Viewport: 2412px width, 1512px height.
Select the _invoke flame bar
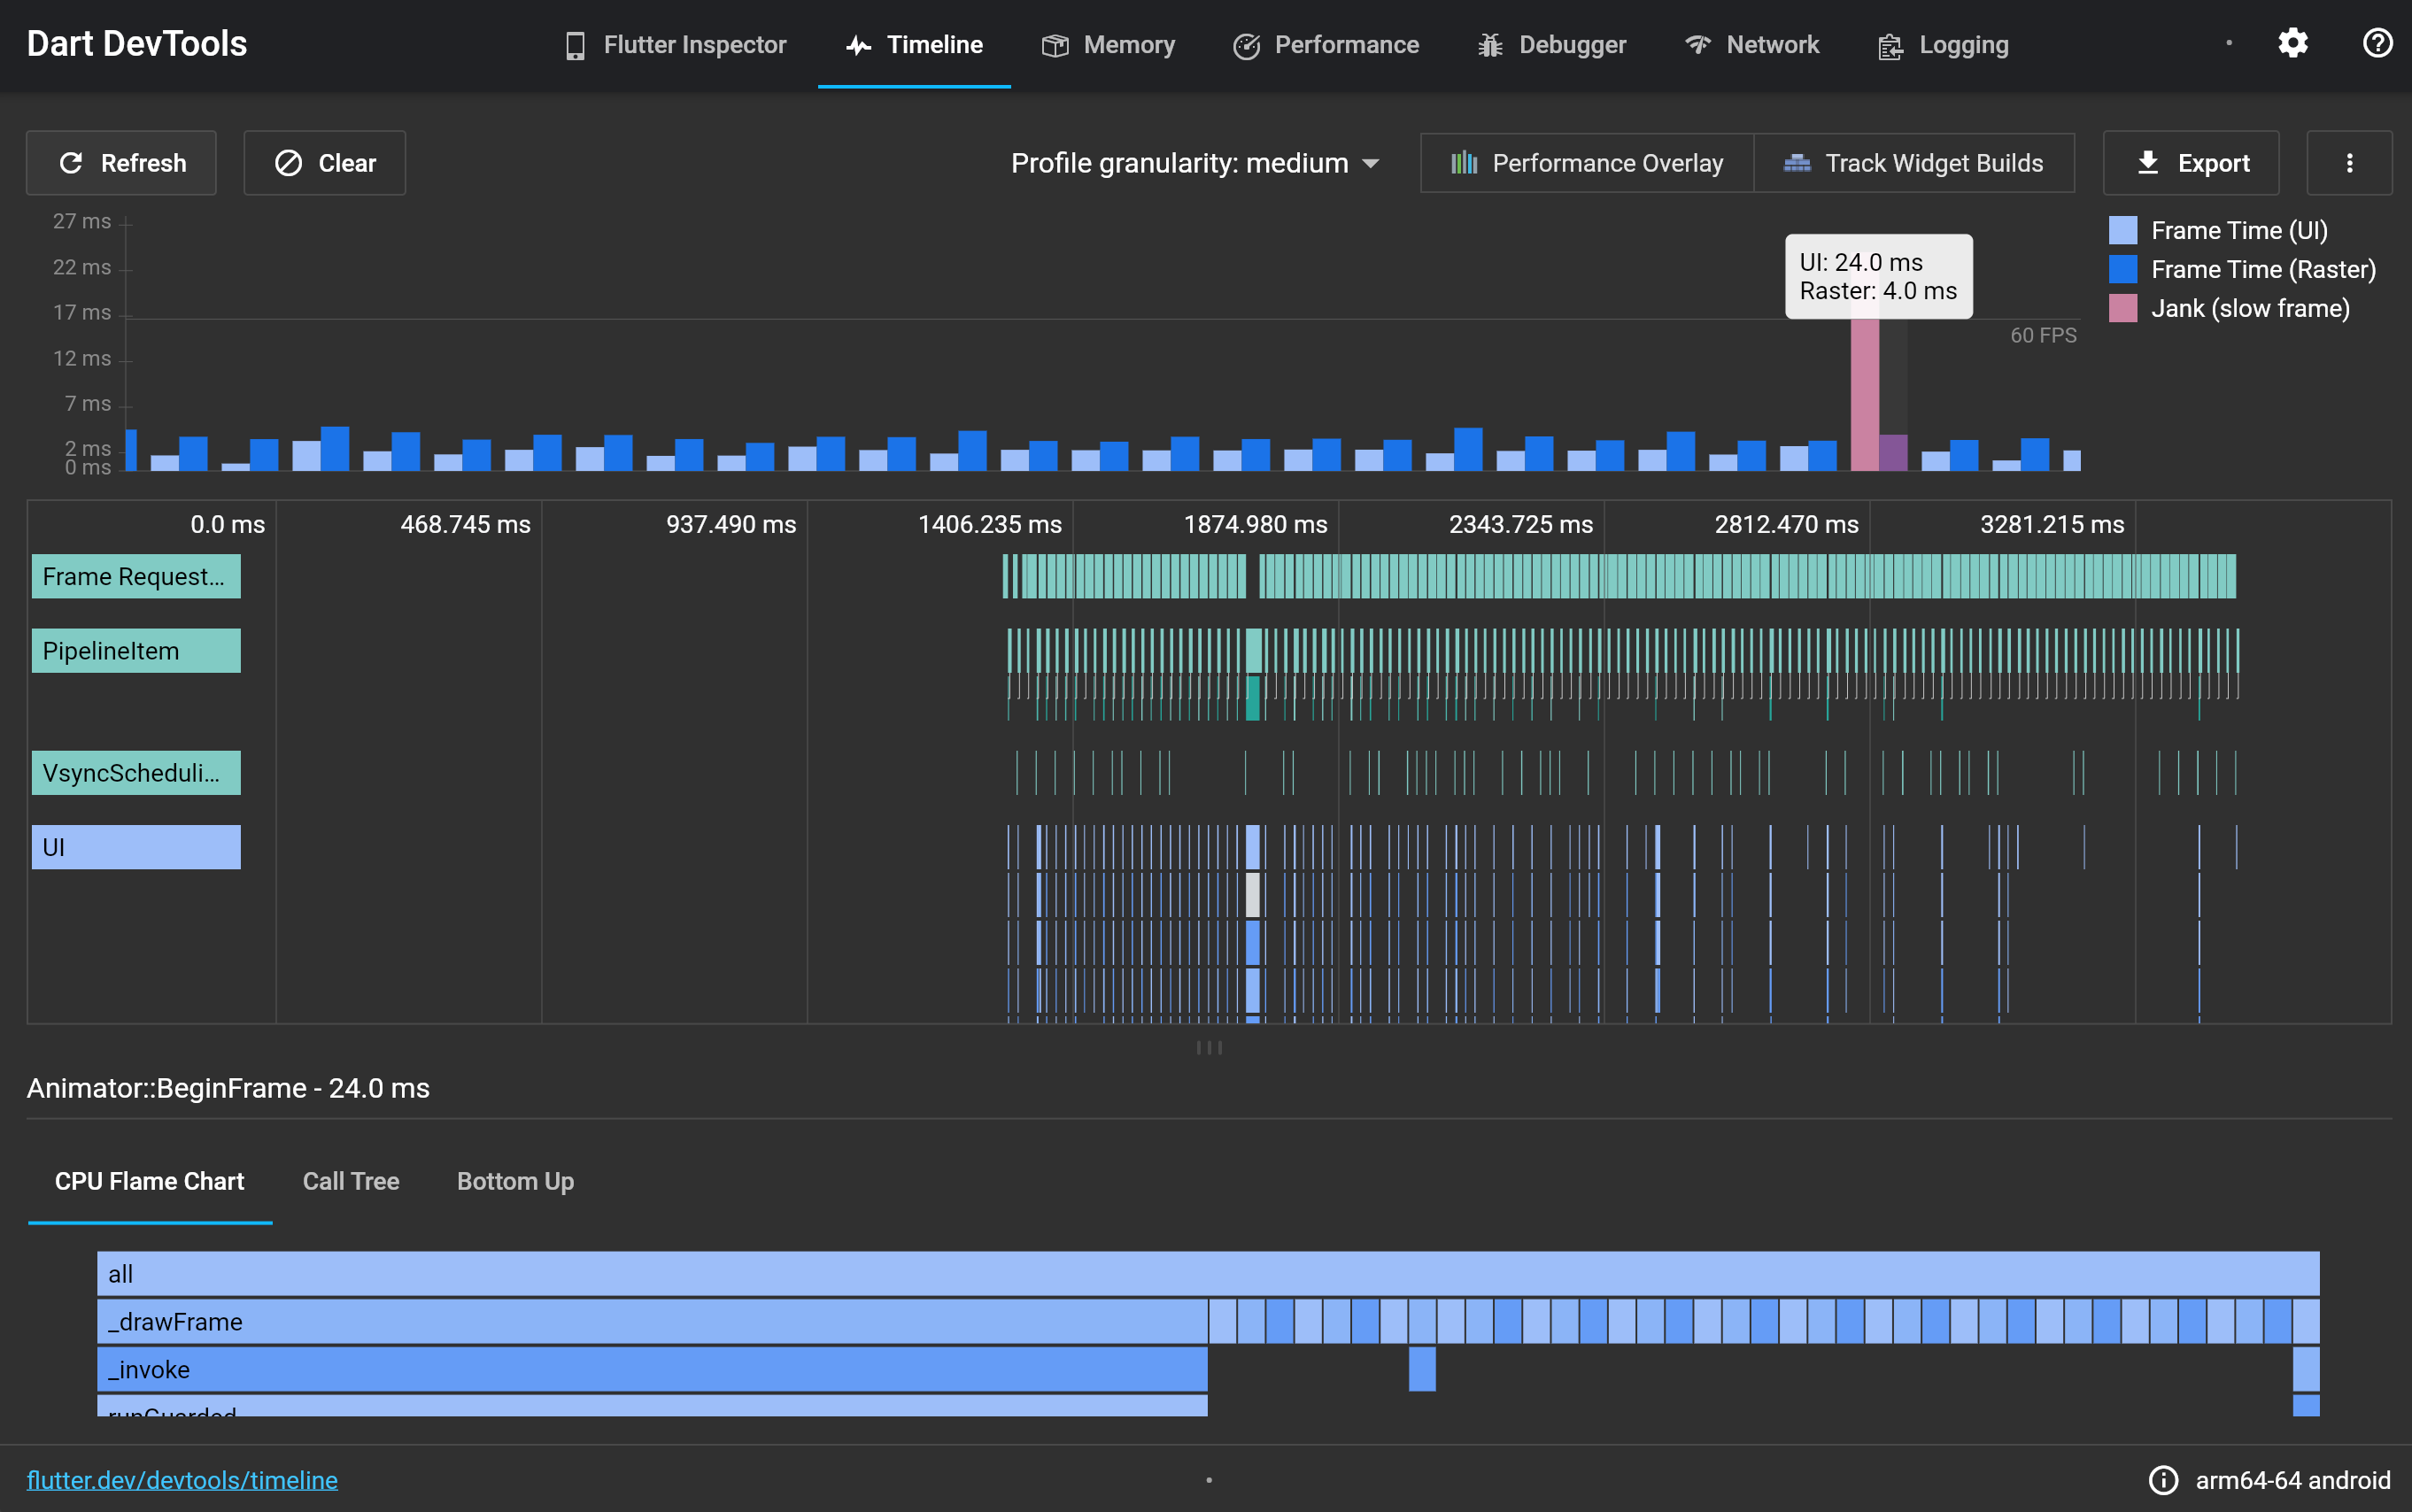(652, 1370)
